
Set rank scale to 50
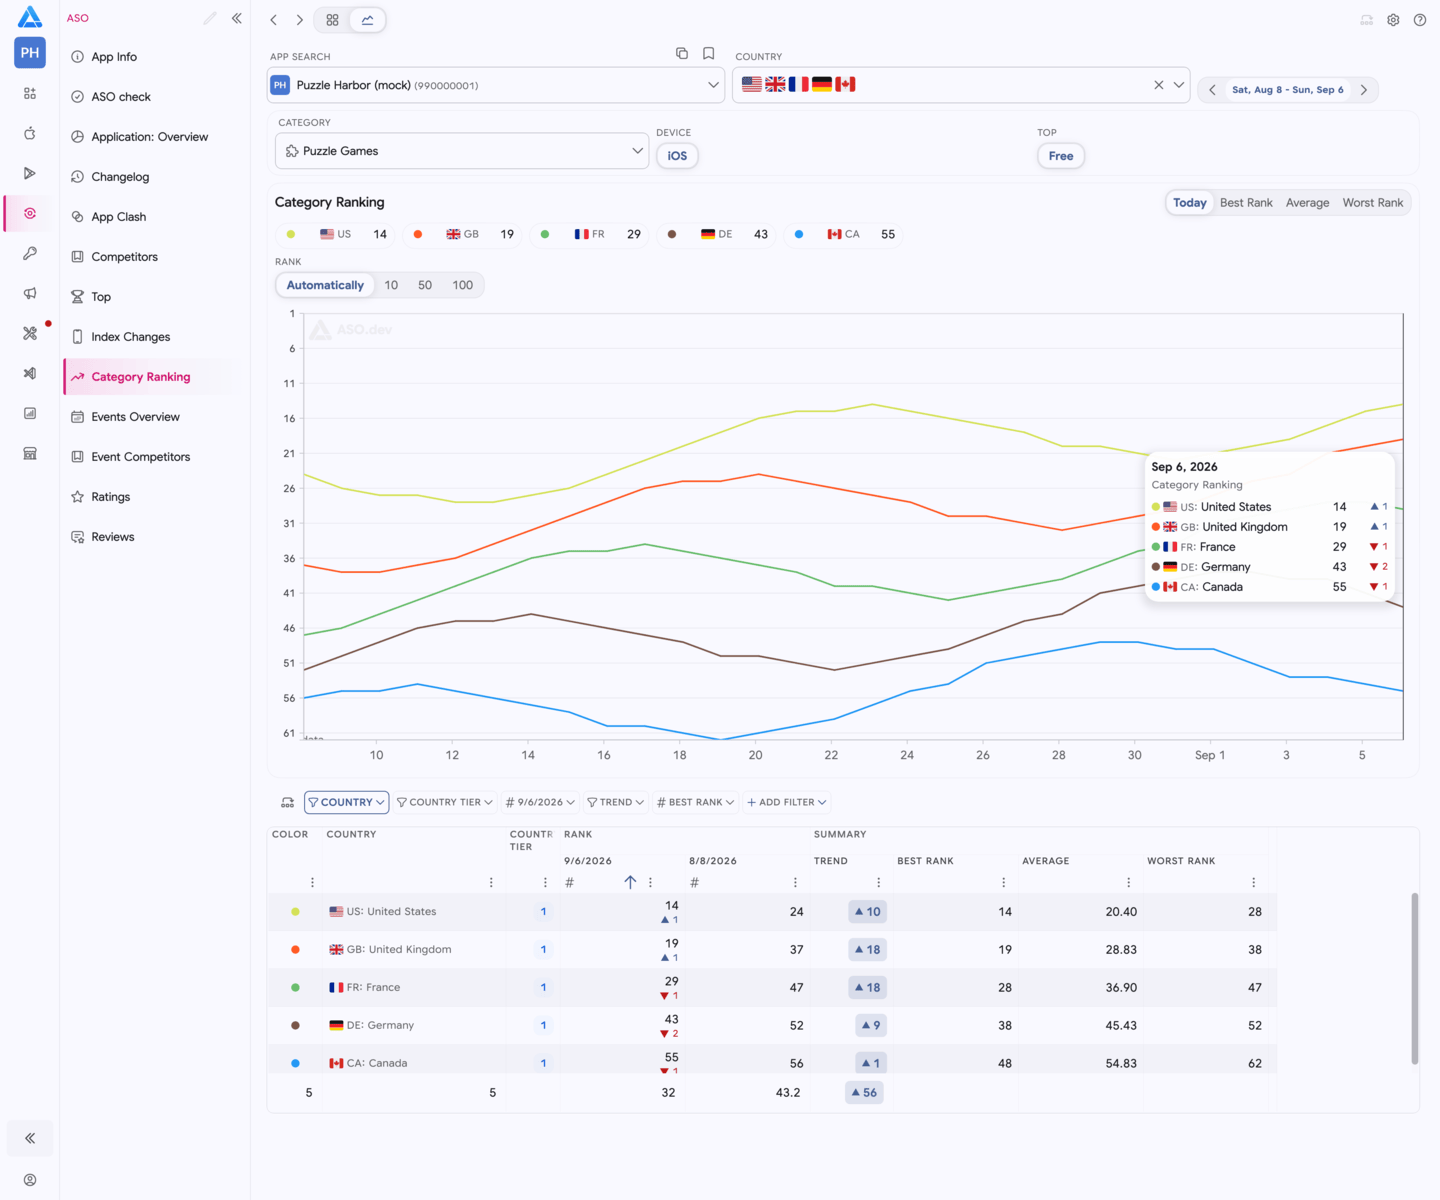coord(425,285)
